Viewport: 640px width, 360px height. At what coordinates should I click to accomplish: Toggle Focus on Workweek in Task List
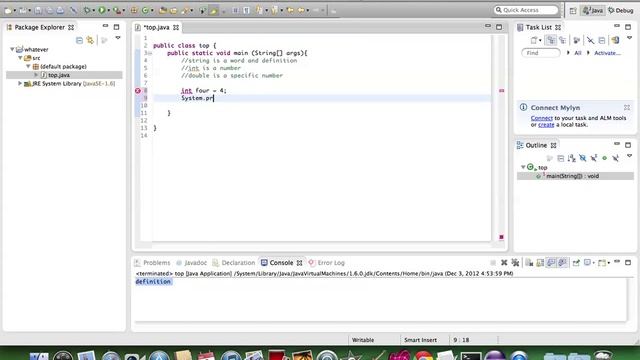576,40
